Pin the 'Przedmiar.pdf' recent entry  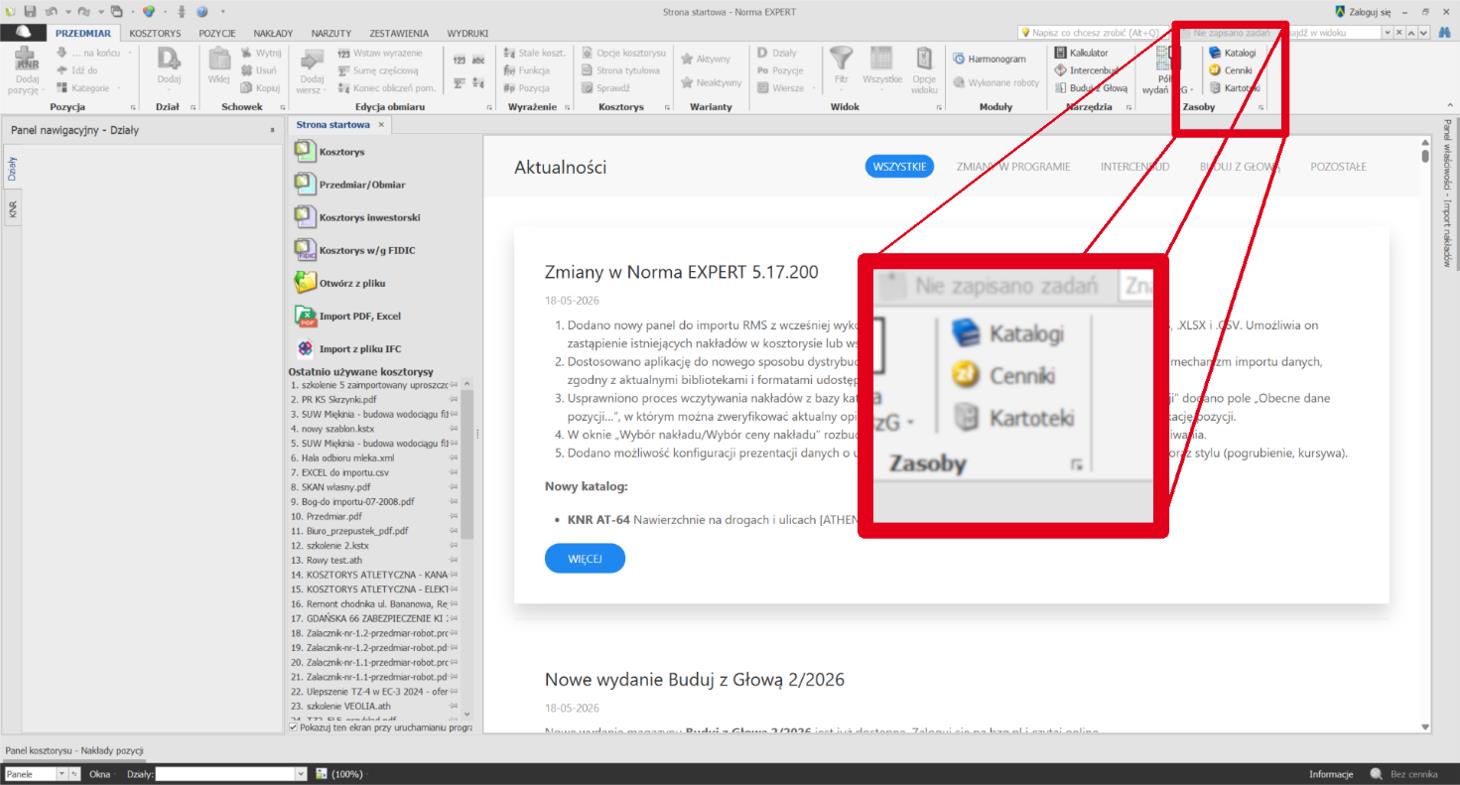coord(454,518)
